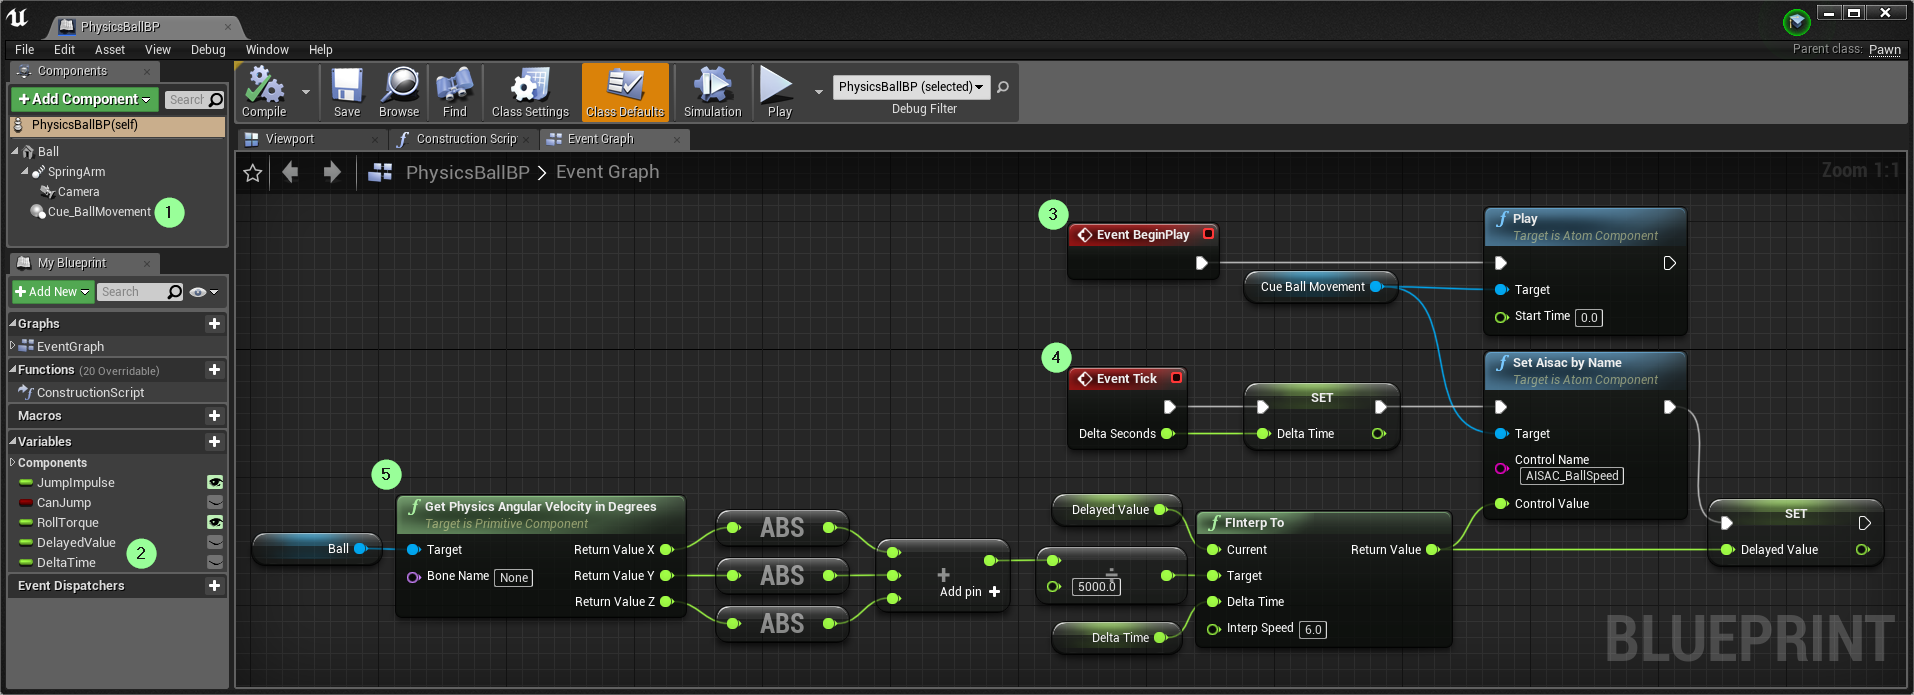Switch to the Construction Script tab

[x=464, y=140]
